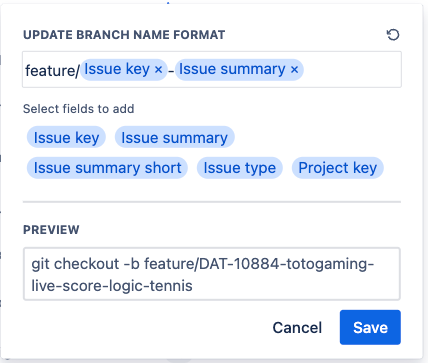
Task: Select the Issue key chip inside the format field
Action: click(117, 69)
